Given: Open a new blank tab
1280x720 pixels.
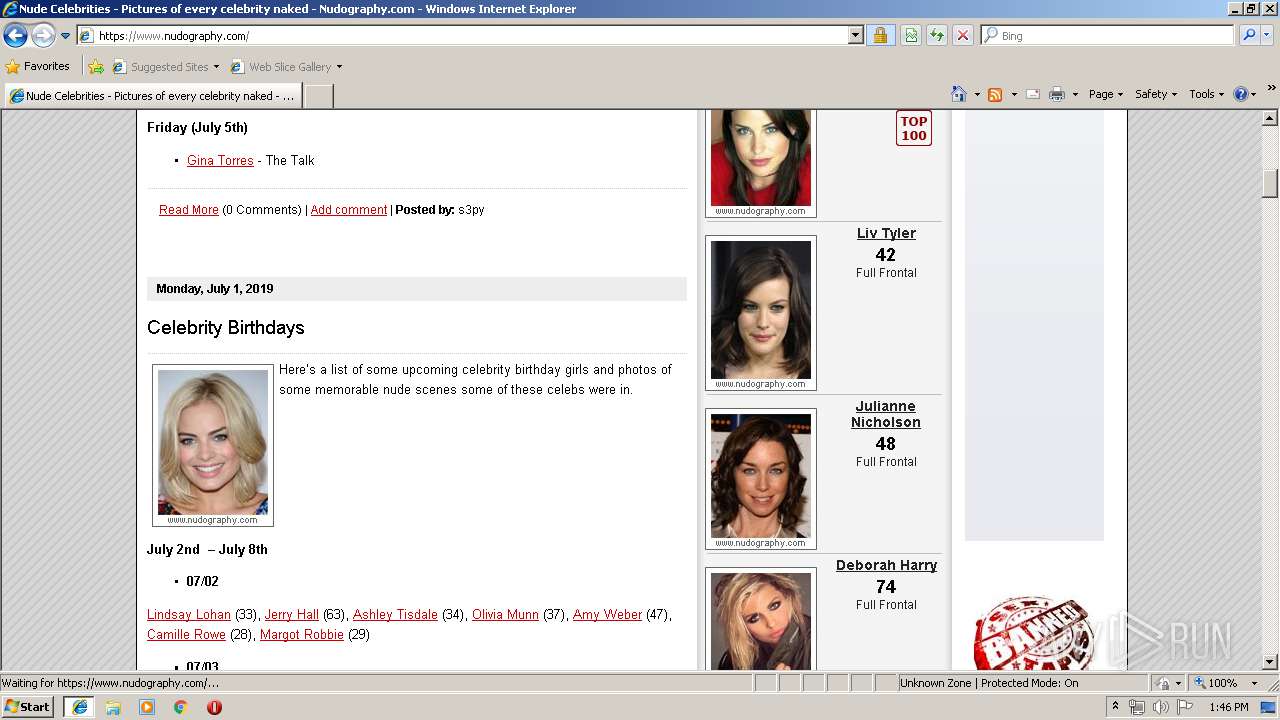Looking at the screenshot, I should 318,96.
